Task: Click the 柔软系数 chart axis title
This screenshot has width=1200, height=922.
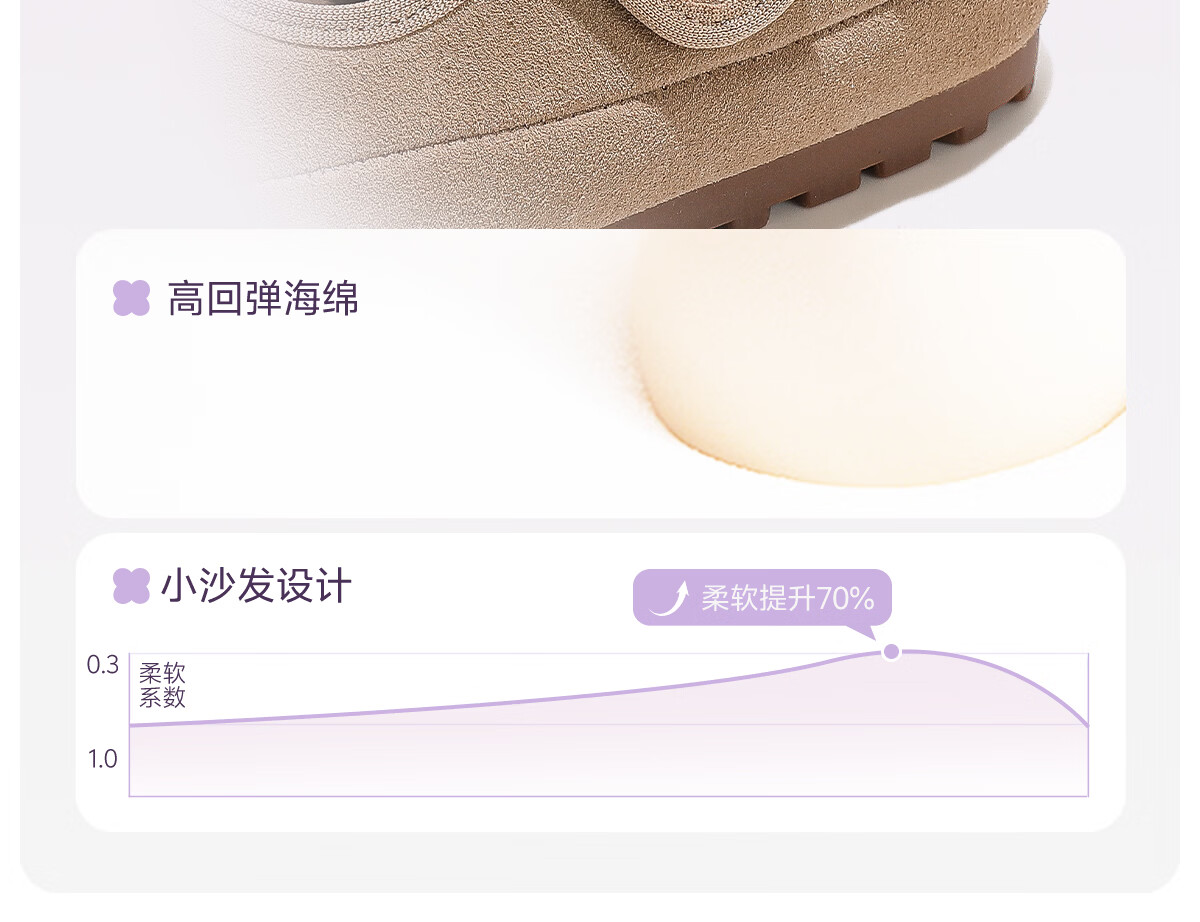Action: click(x=162, y=685)
